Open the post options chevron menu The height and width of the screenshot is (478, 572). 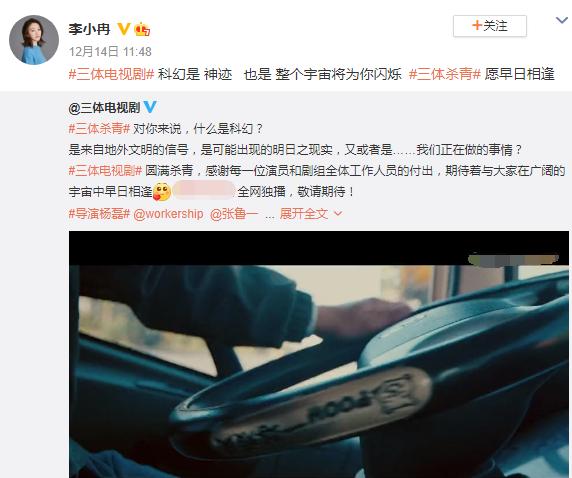click(562, 20)
